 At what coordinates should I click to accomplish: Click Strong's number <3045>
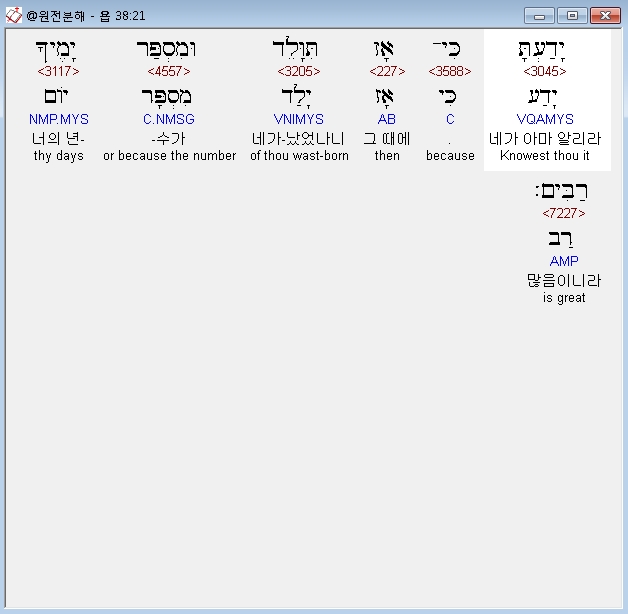pos(545,71)
